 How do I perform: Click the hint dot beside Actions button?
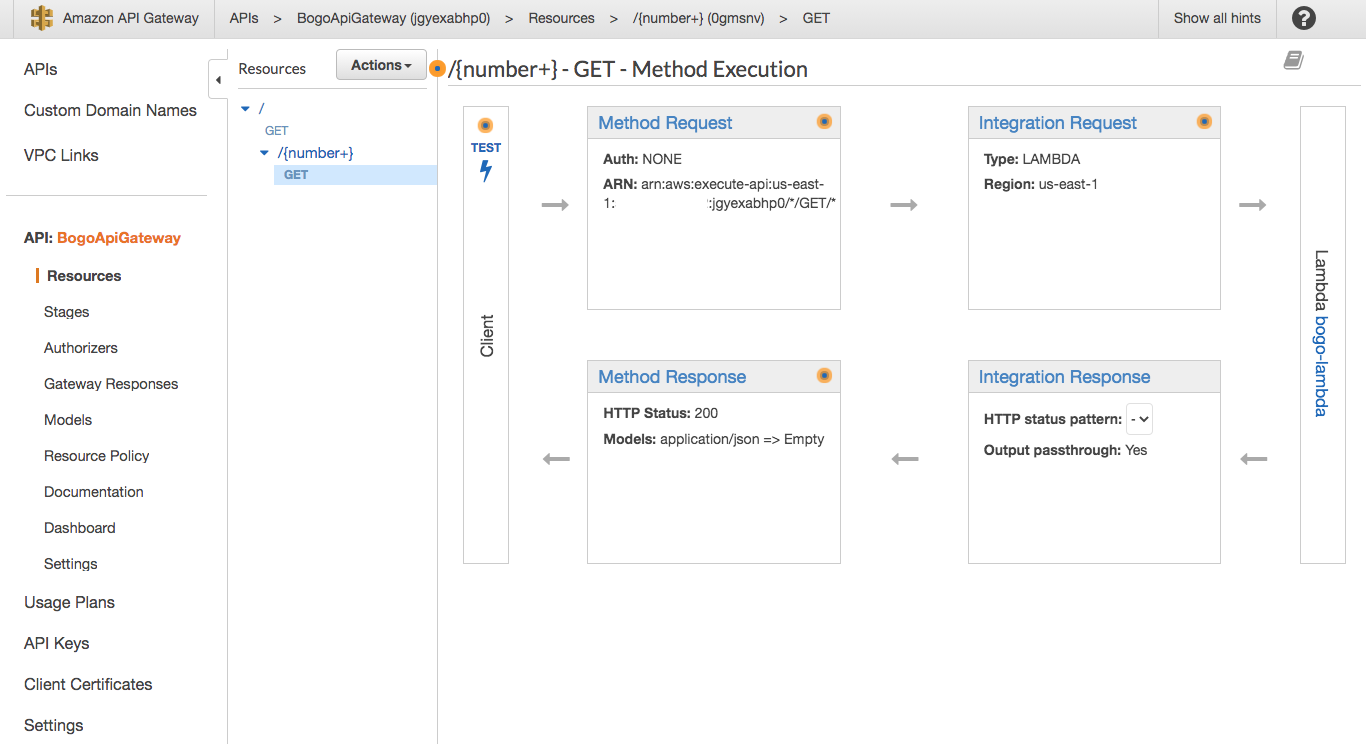tap(437, 69)
